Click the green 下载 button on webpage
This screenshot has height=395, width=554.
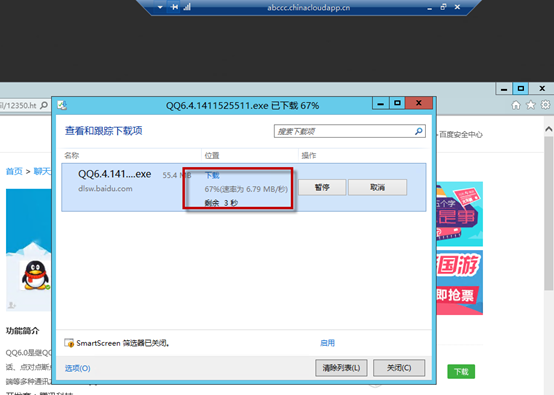(x=461, y=371)
